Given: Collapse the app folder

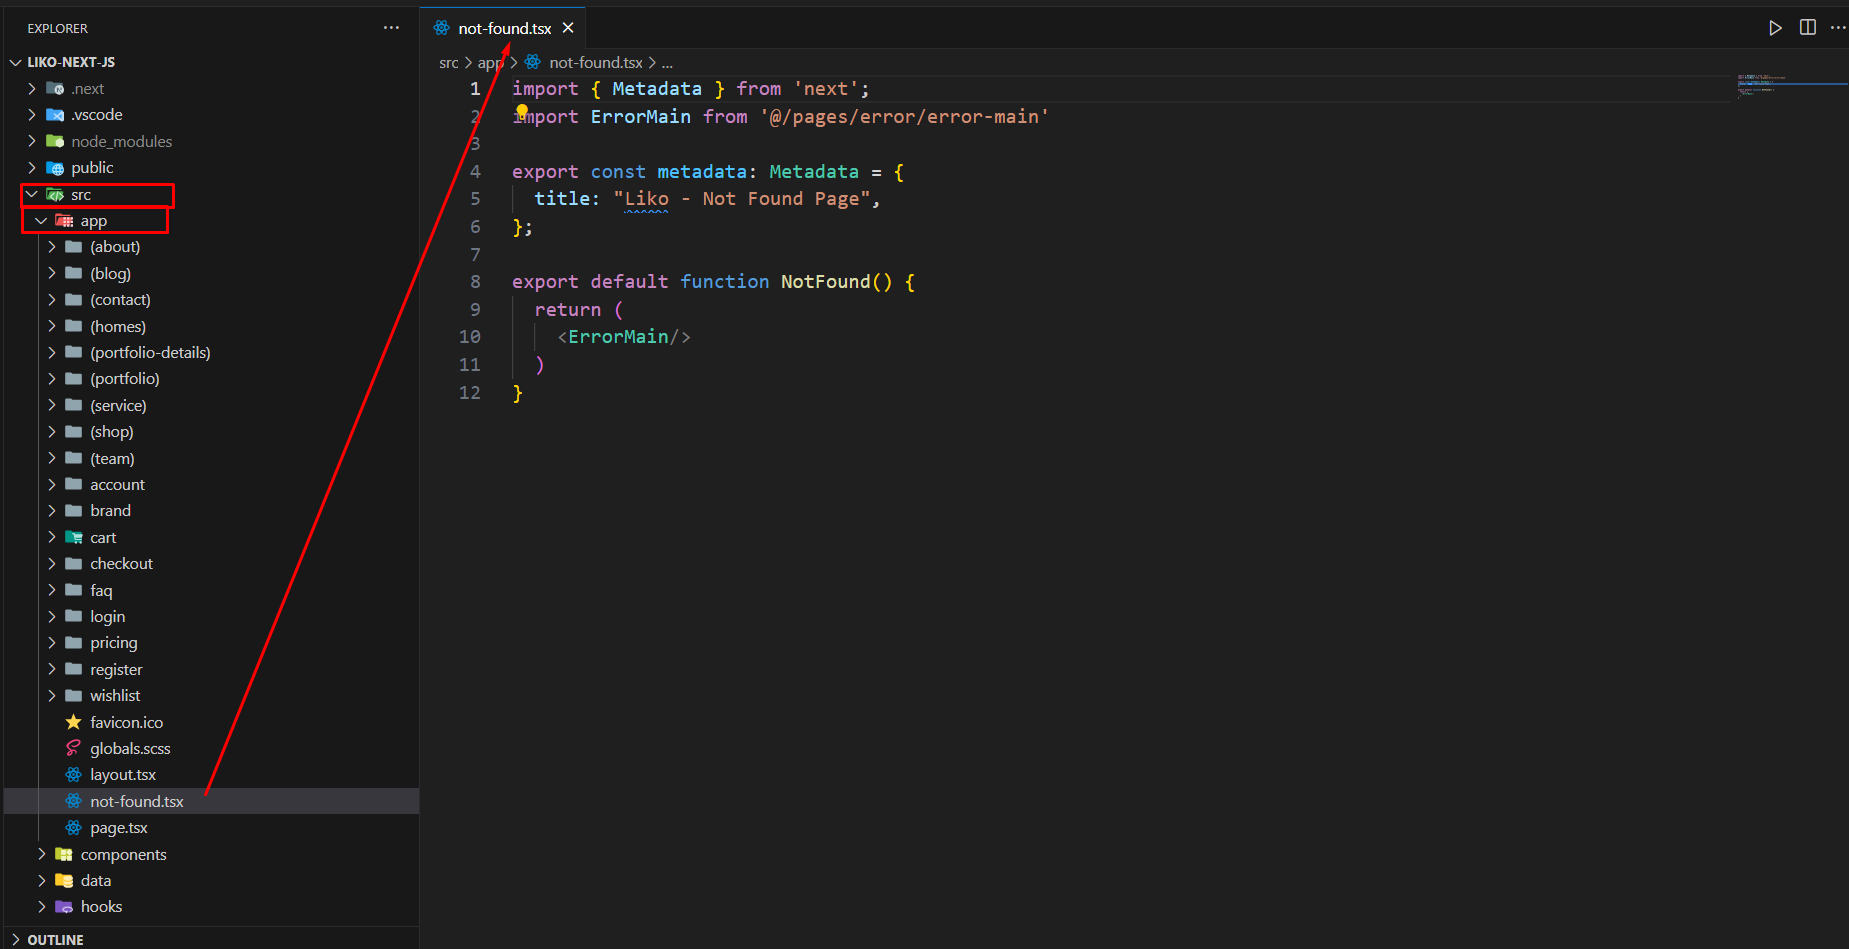Looking at the screenshot, I should pyautogui.click(x=93, y=221).
